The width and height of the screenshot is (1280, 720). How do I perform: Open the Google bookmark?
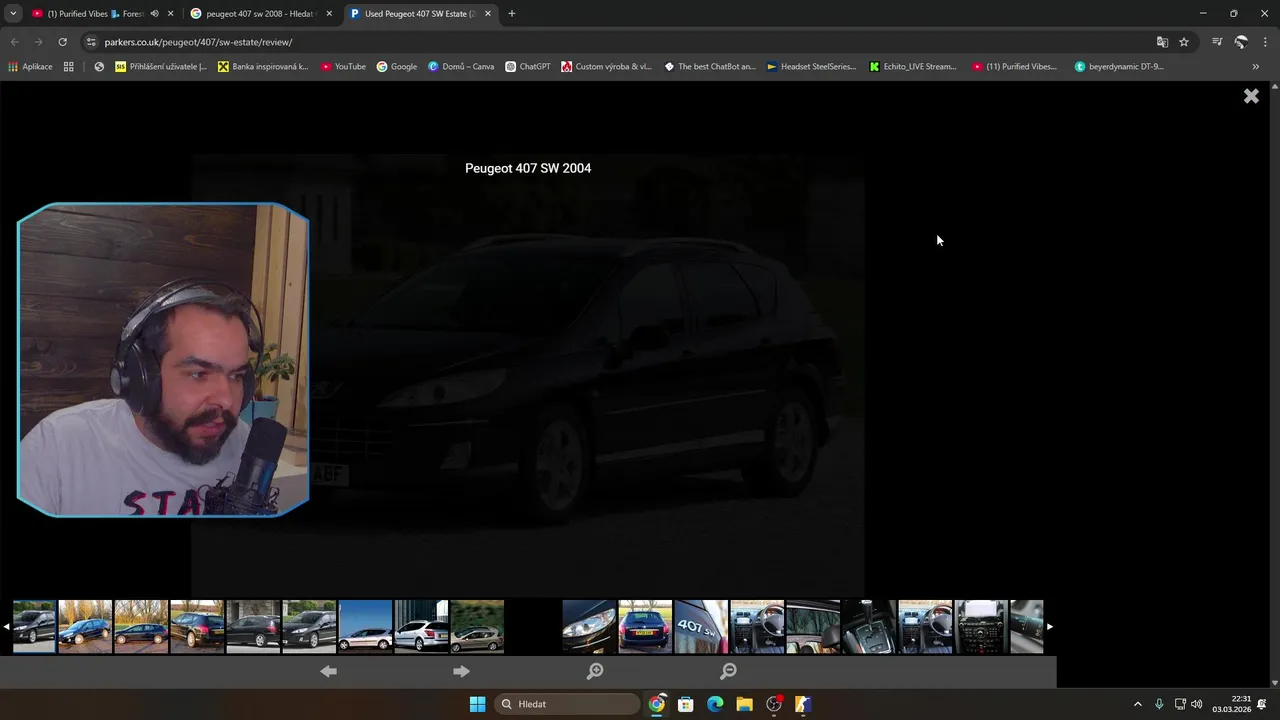397,67
